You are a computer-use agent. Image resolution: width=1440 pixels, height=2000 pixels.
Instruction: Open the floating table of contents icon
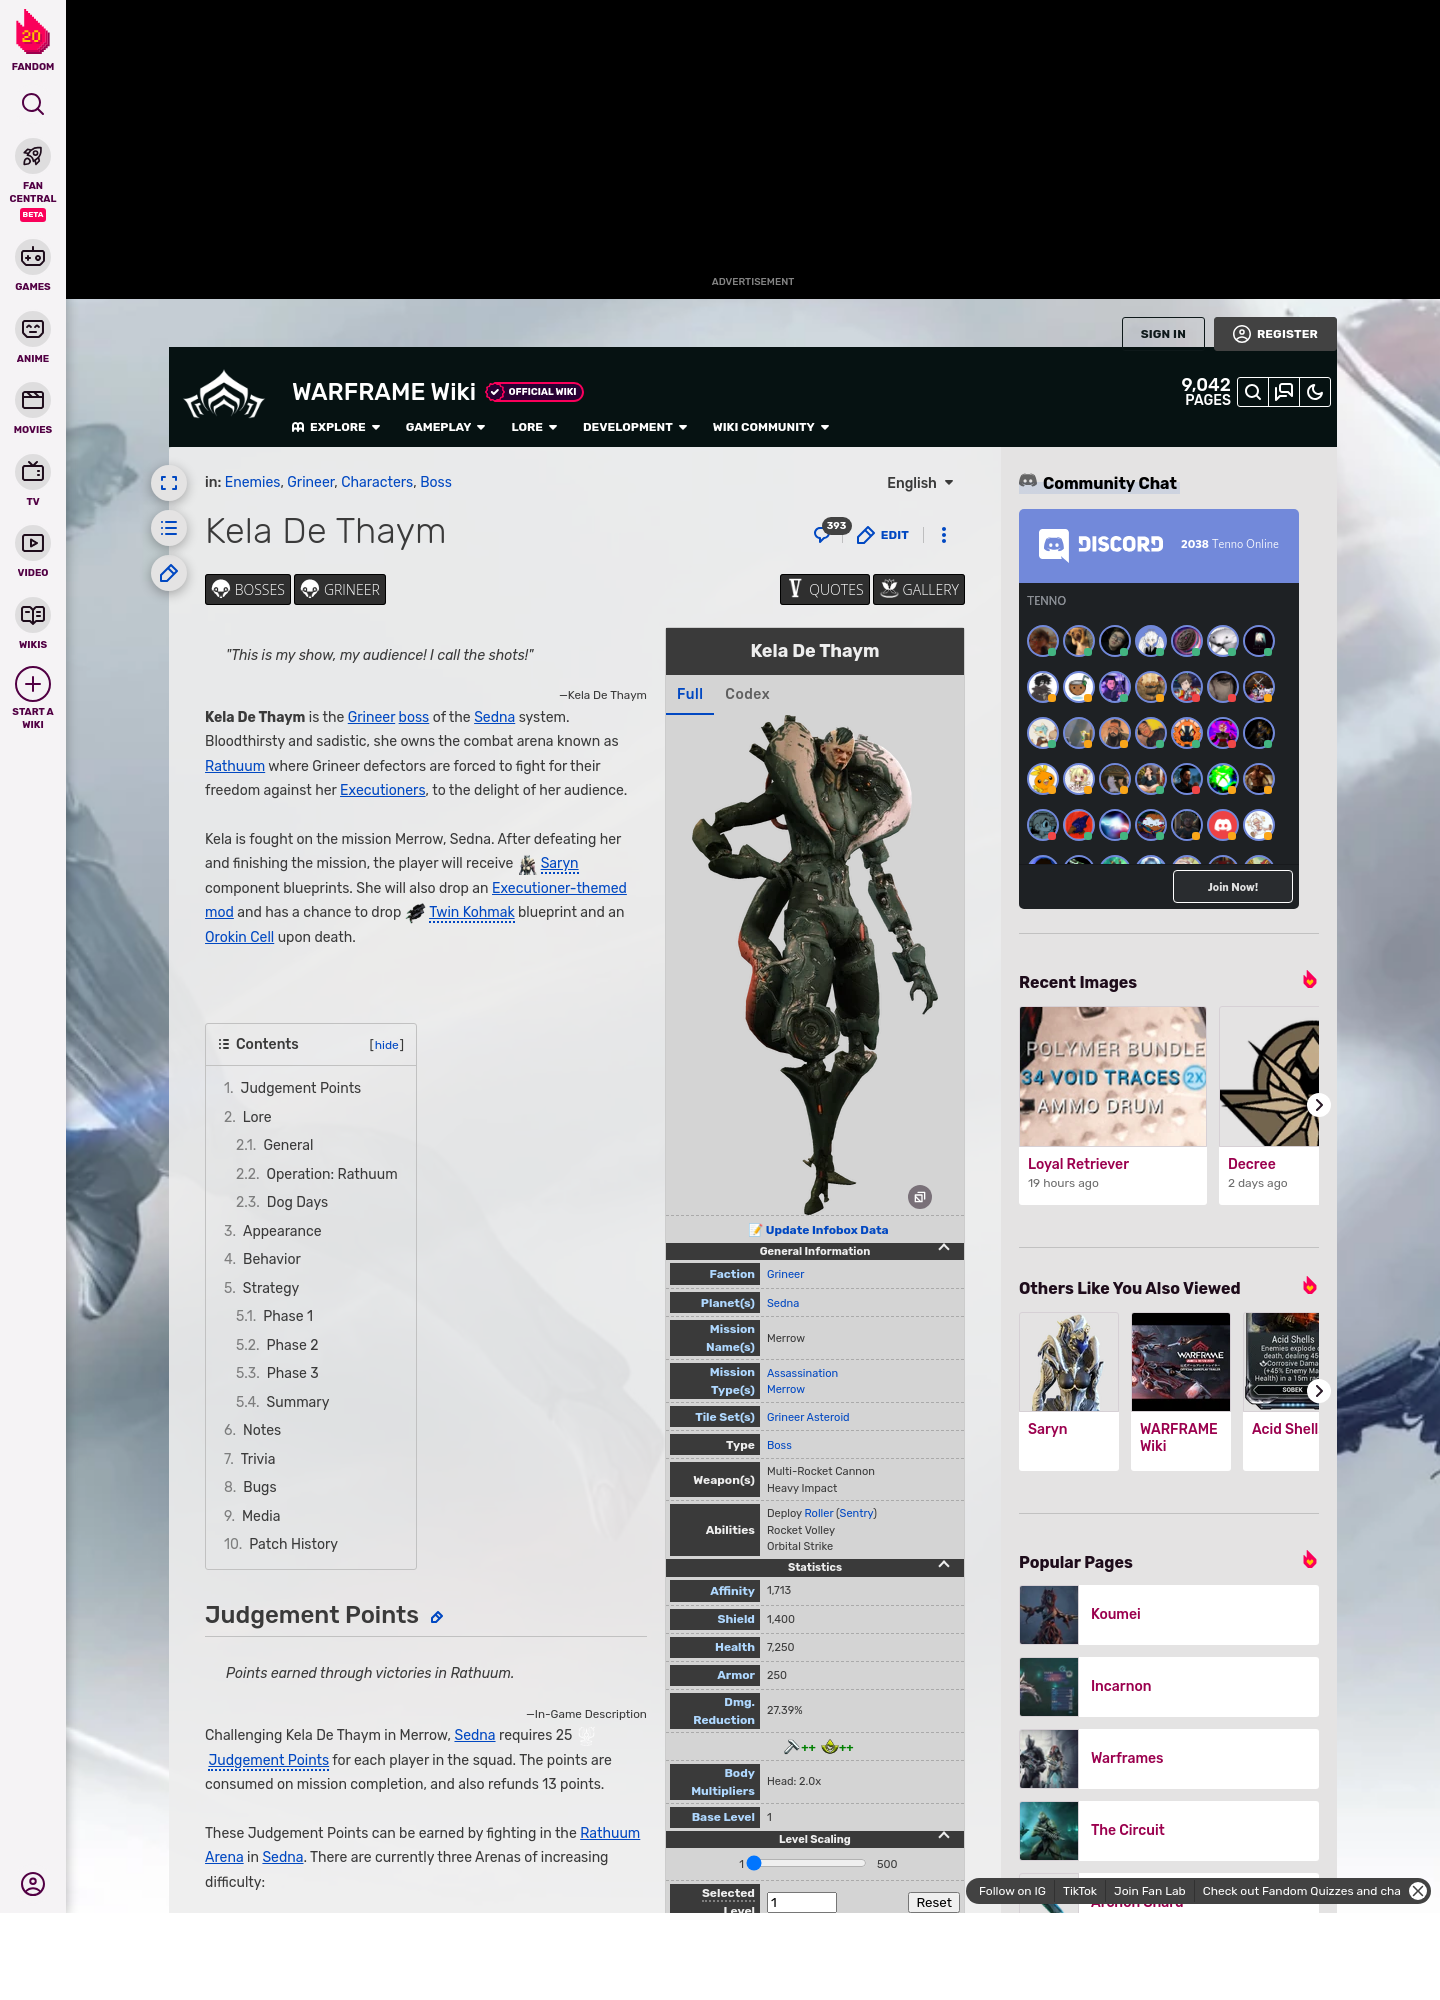[169, 528]
